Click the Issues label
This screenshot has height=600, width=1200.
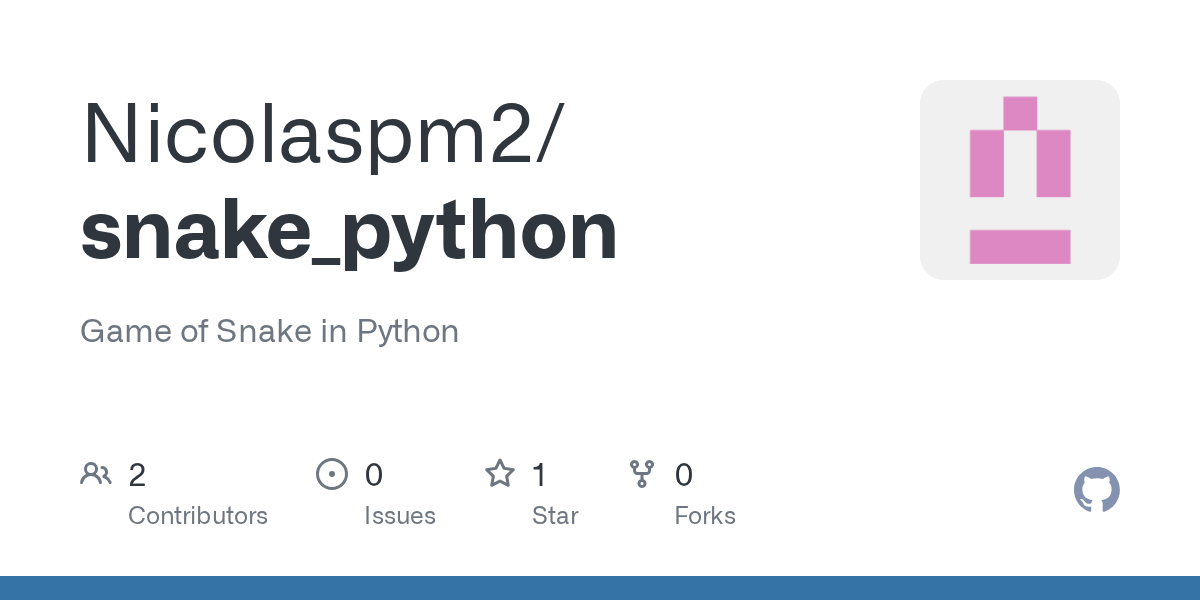click(400, 516)
